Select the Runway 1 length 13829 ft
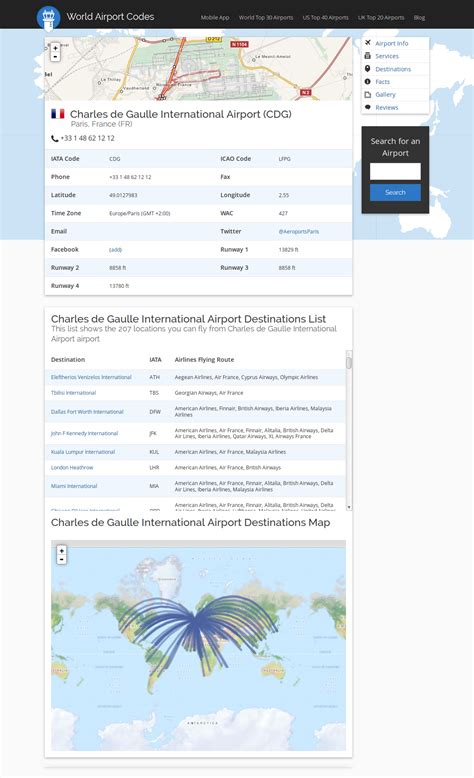The height and width of the screenshot is (778, 474). (x=288, y=250)
